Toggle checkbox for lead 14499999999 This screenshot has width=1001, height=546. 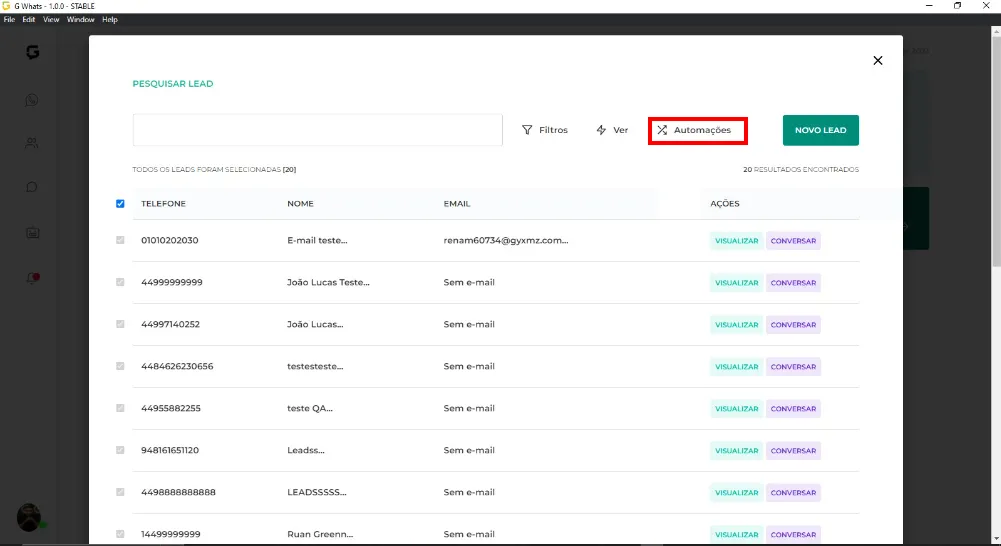tap(120, 534)
